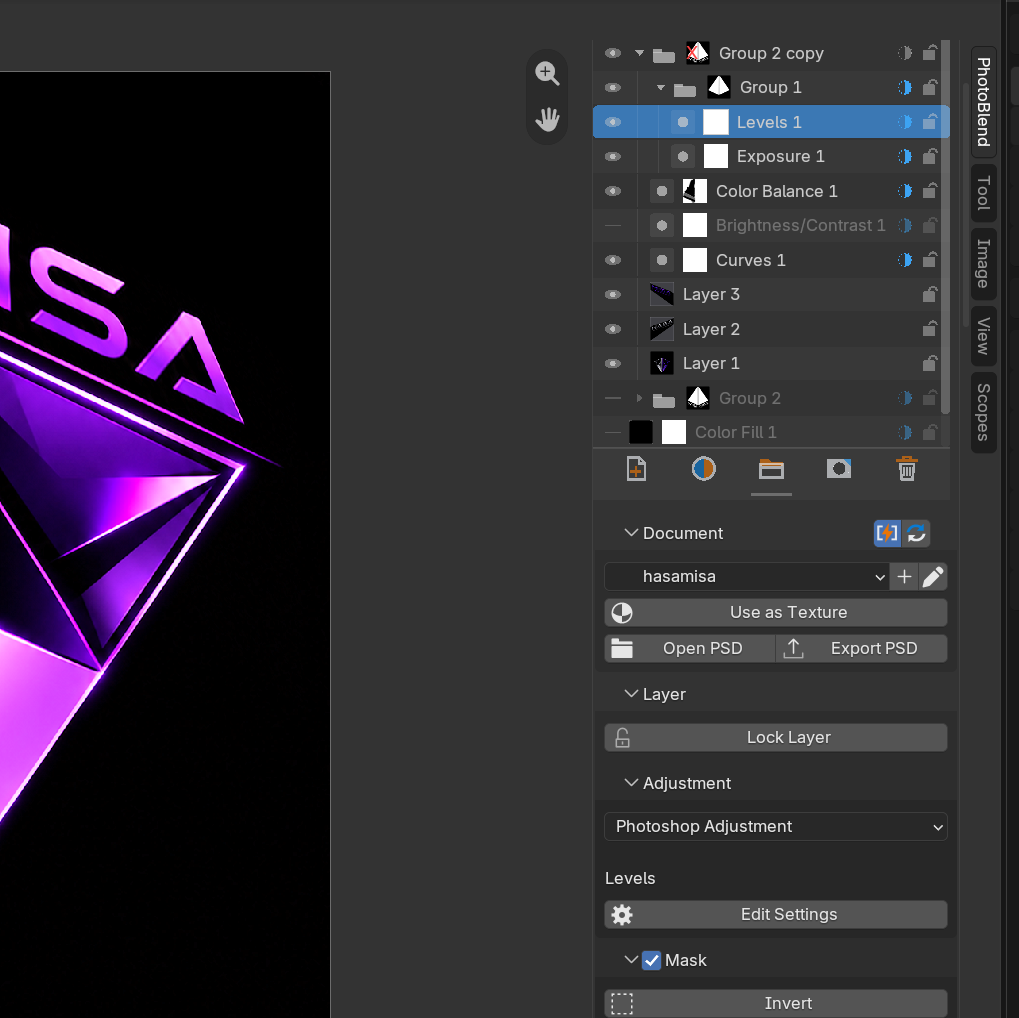Open the hasamisa document dropdown

[x=747, y=577]
